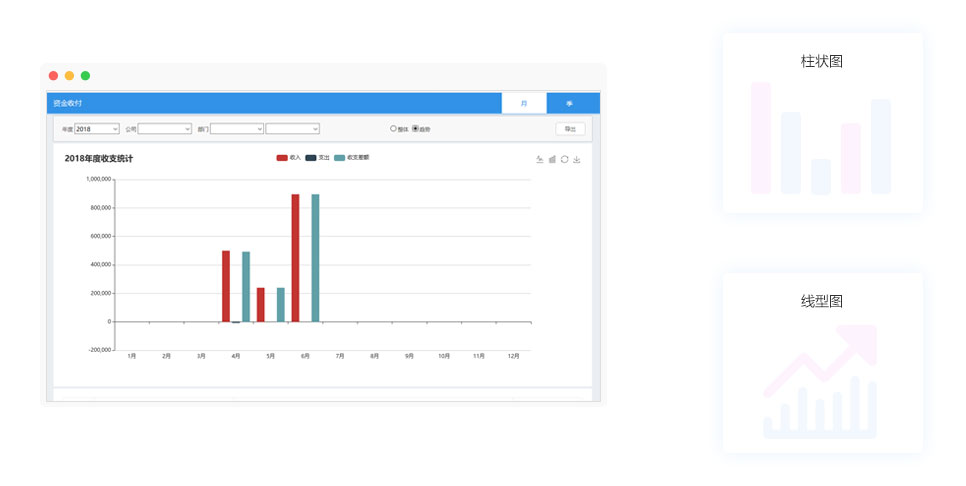Open the 年度 2018 year dropdown

97,129
